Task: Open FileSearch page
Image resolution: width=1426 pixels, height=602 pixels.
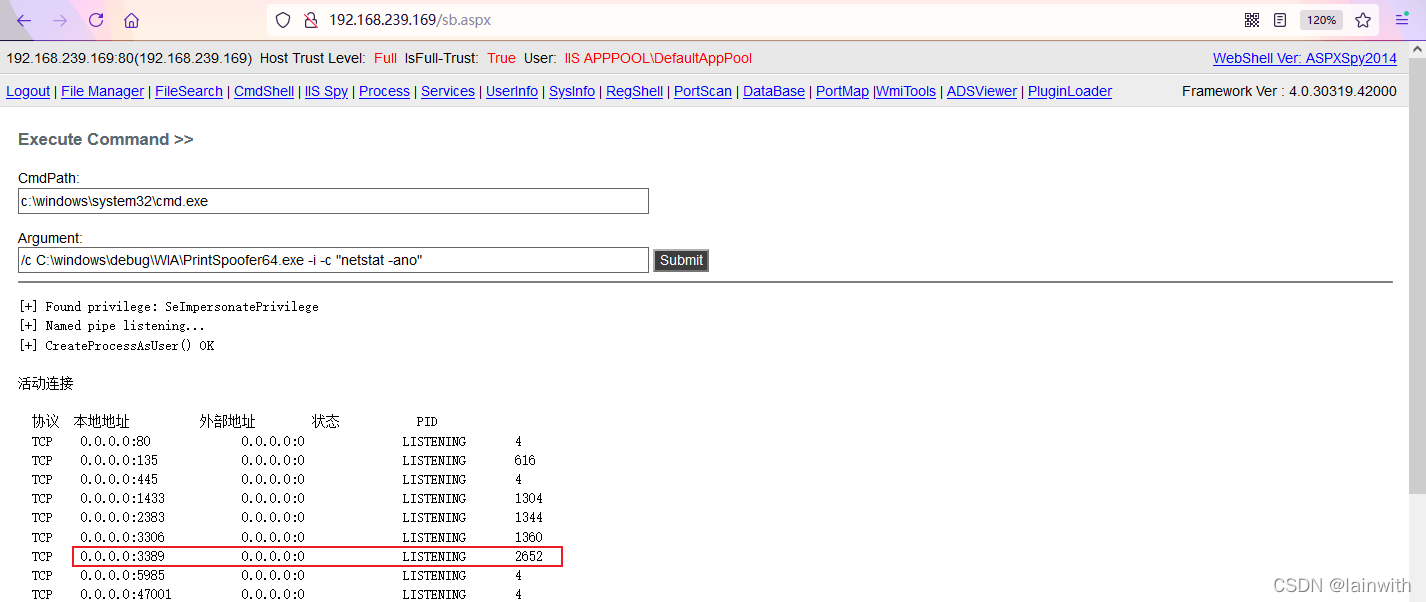Action: coord(189,91)
